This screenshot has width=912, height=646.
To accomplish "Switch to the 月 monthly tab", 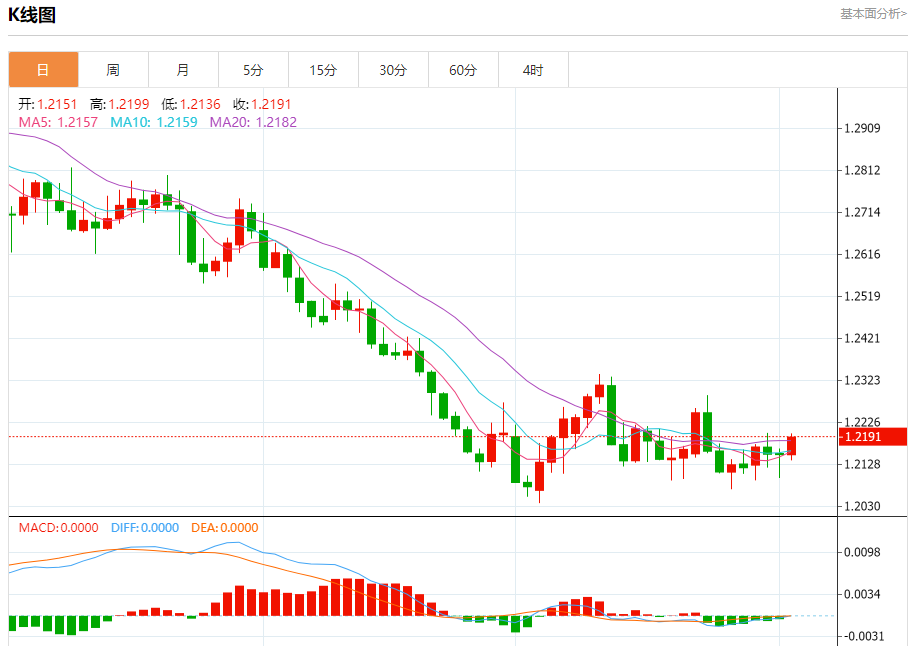I will 183,70.
